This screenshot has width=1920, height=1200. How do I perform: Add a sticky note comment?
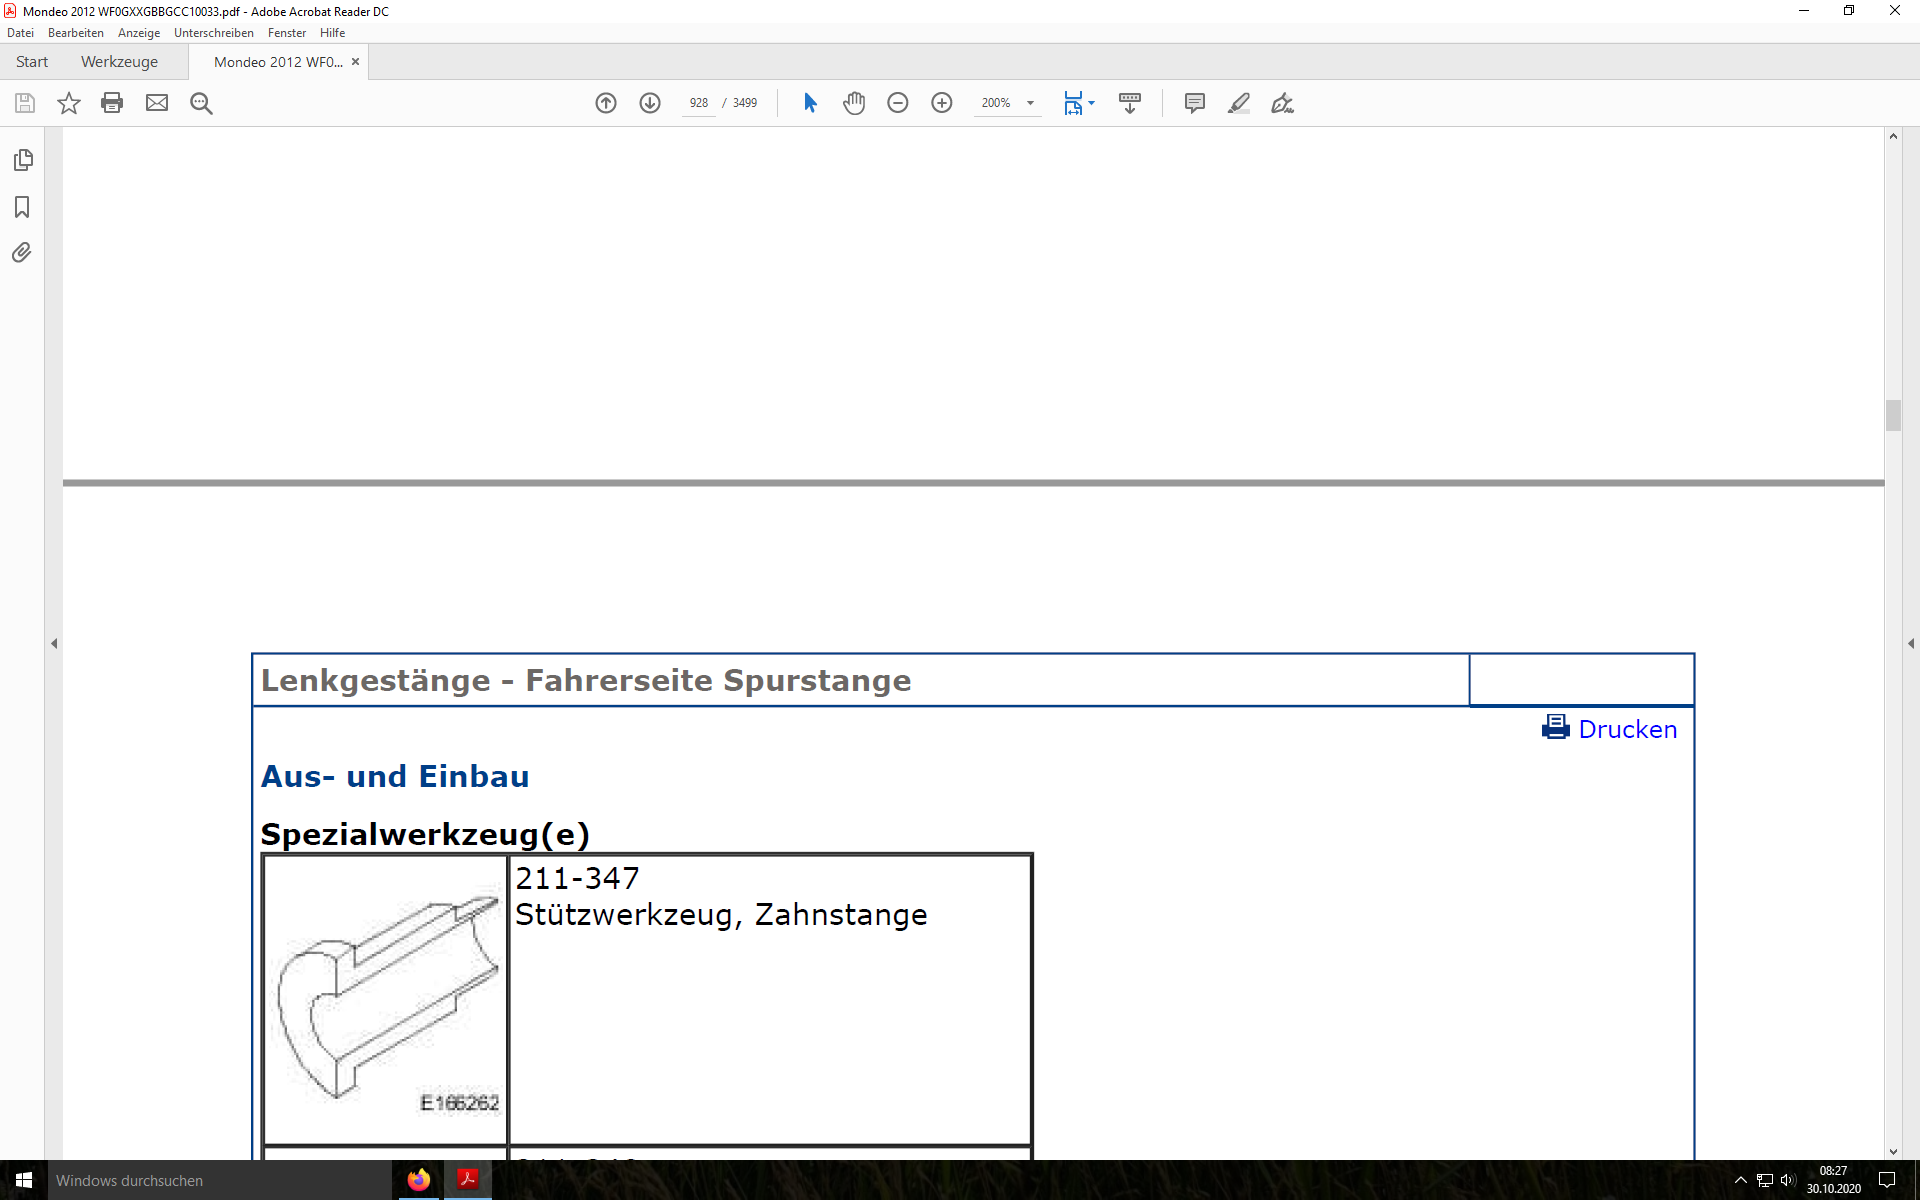[x=1194, y=103]
